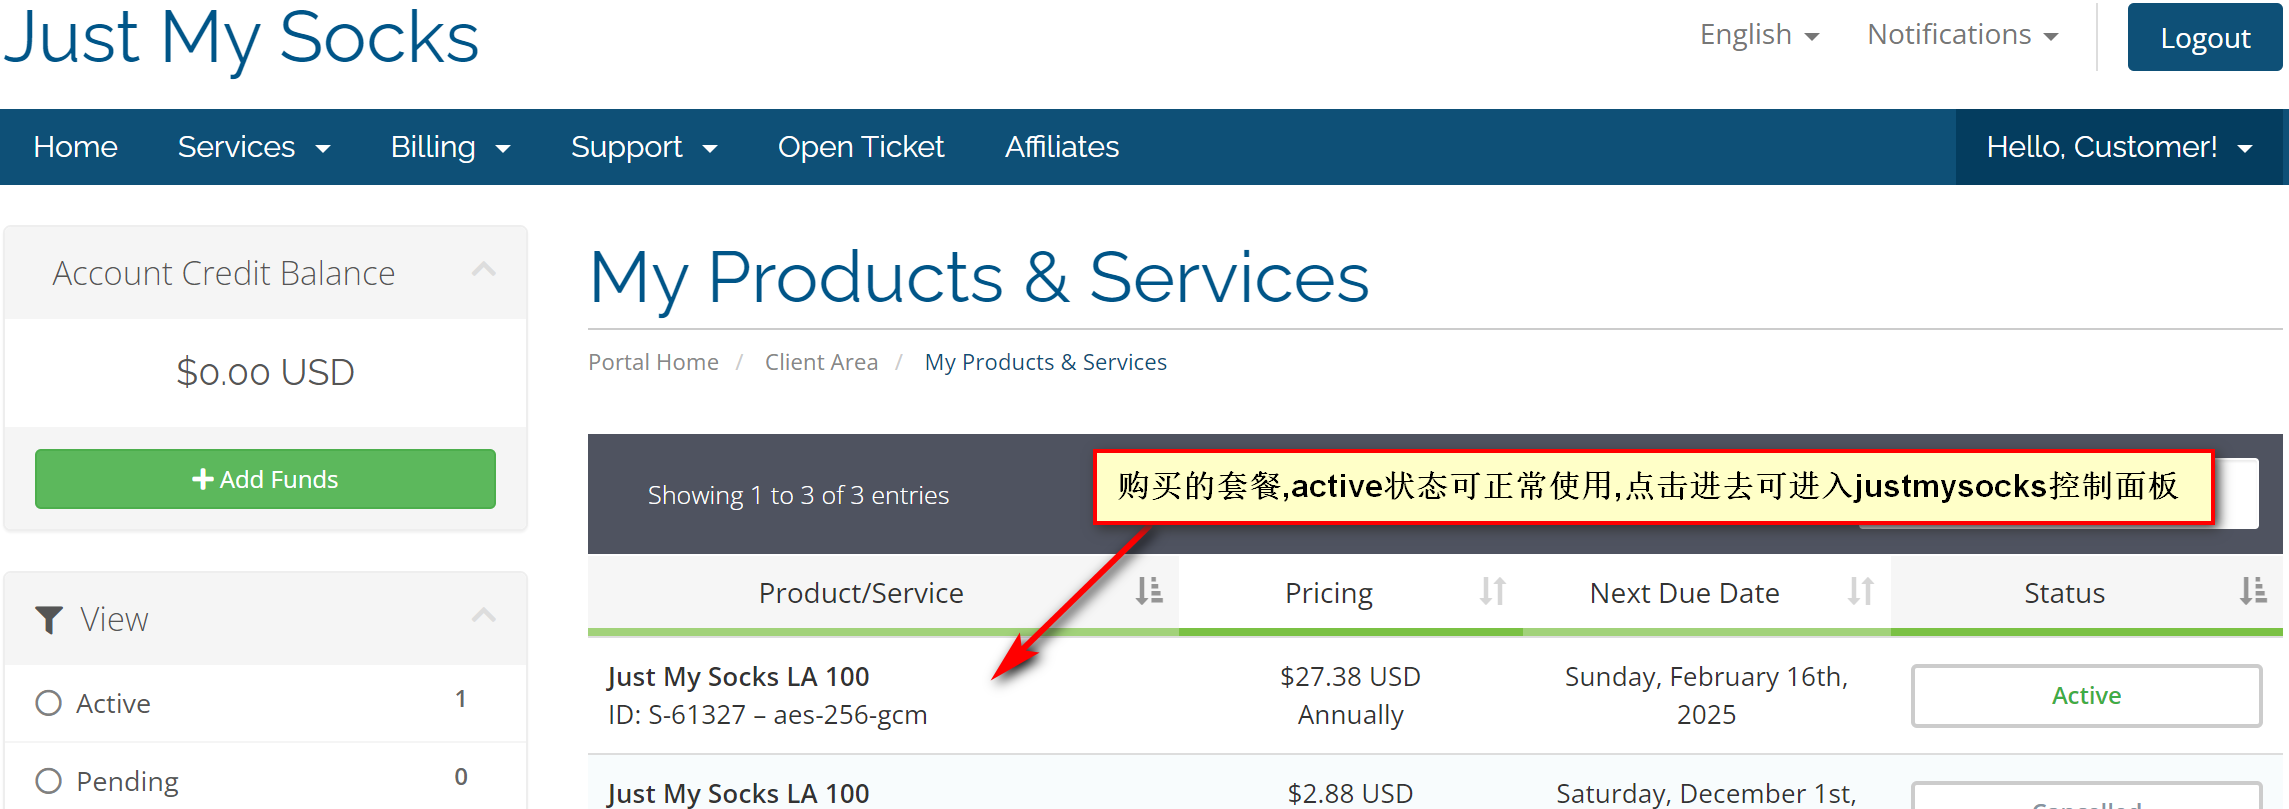This screenshot has width=2289, height=809.
Task: Click the Showing 1 to 3 of 3 entries text
Action: click(798, 495)
